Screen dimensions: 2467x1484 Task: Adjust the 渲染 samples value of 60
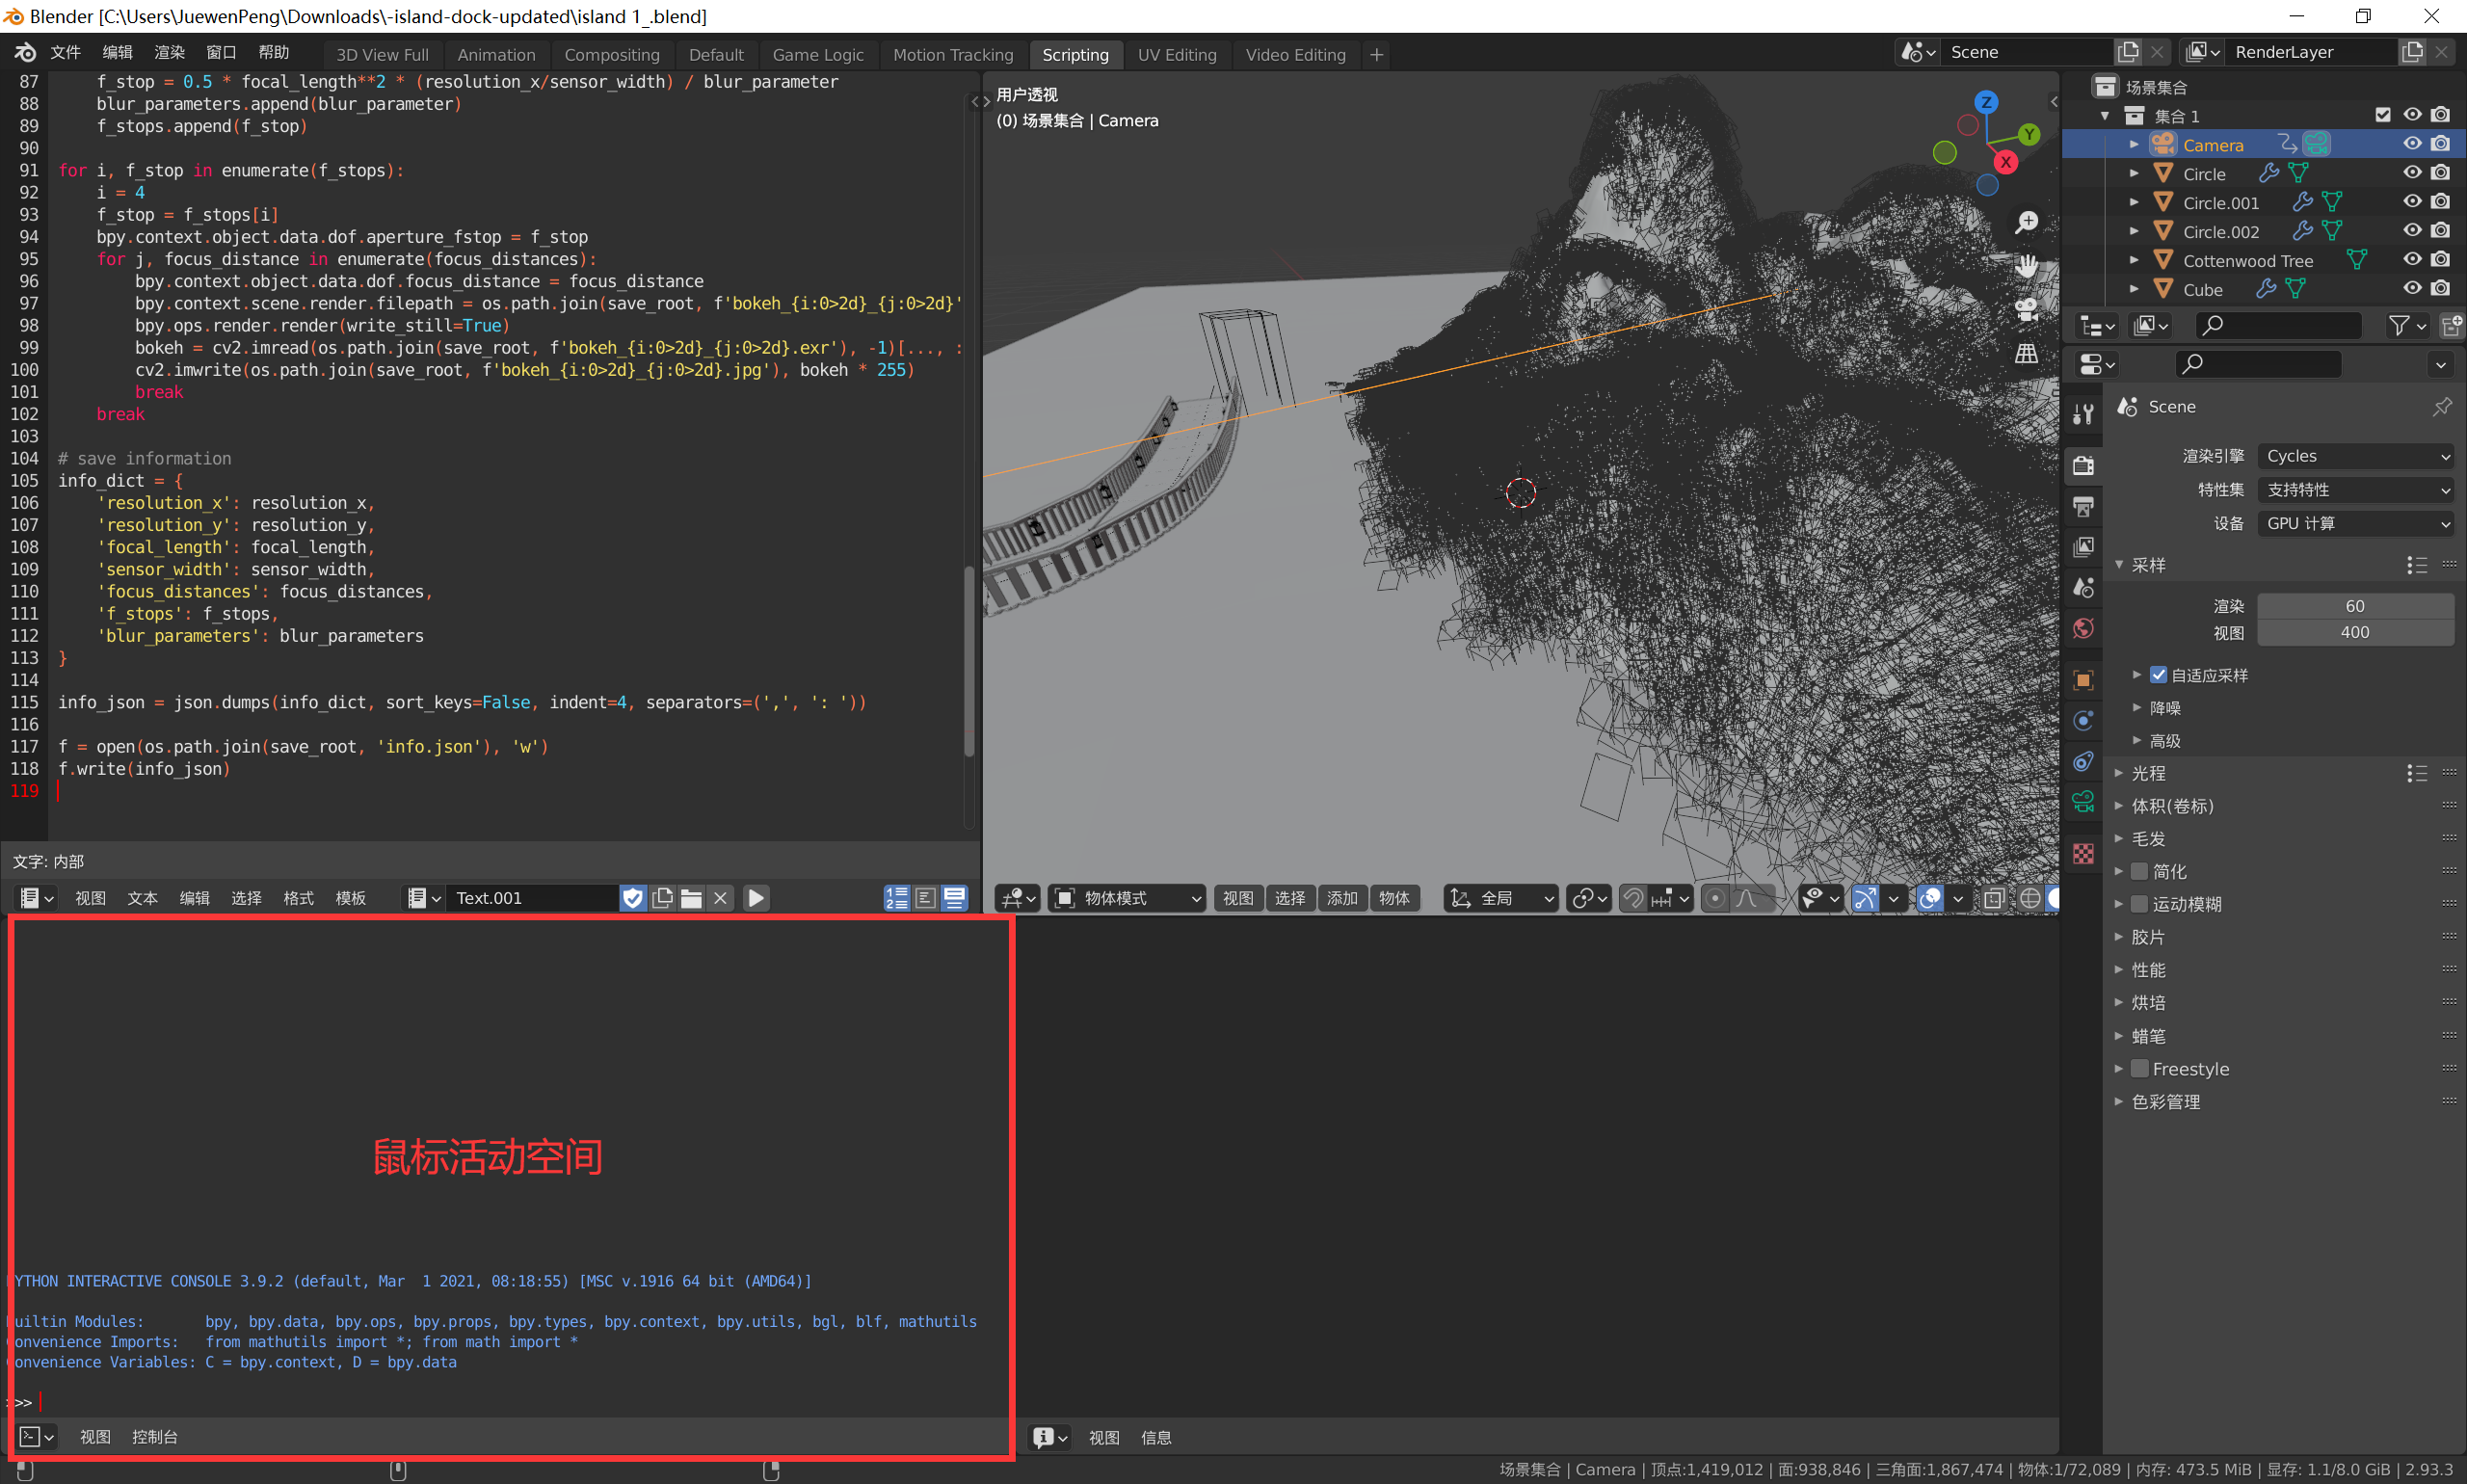pyautogui.click(x=2355, y=606)
